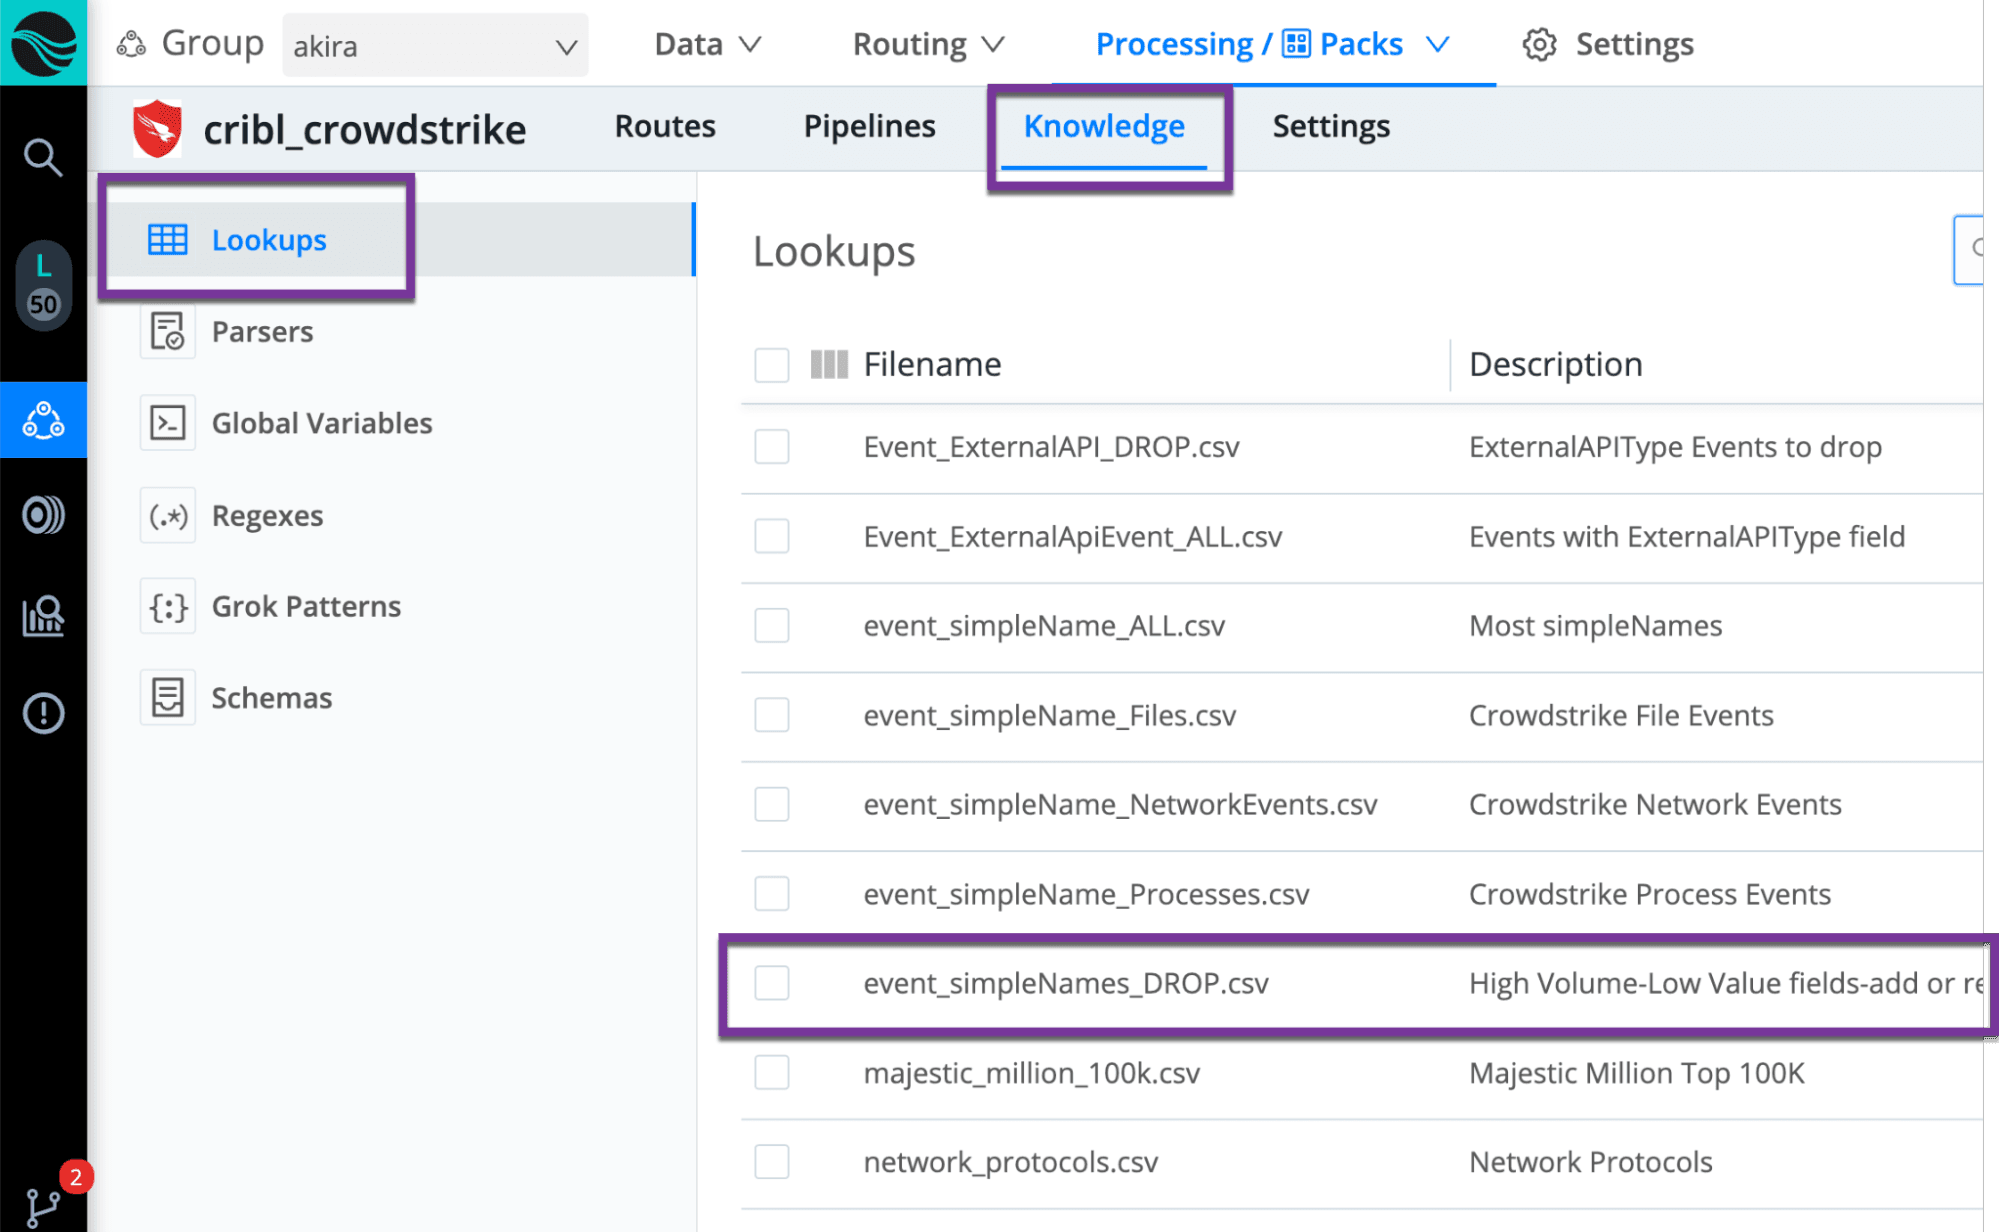The image size is (1999, 1232).
Task: Open the worker groups icon in sidebar
Action: [x=43, y=420]
